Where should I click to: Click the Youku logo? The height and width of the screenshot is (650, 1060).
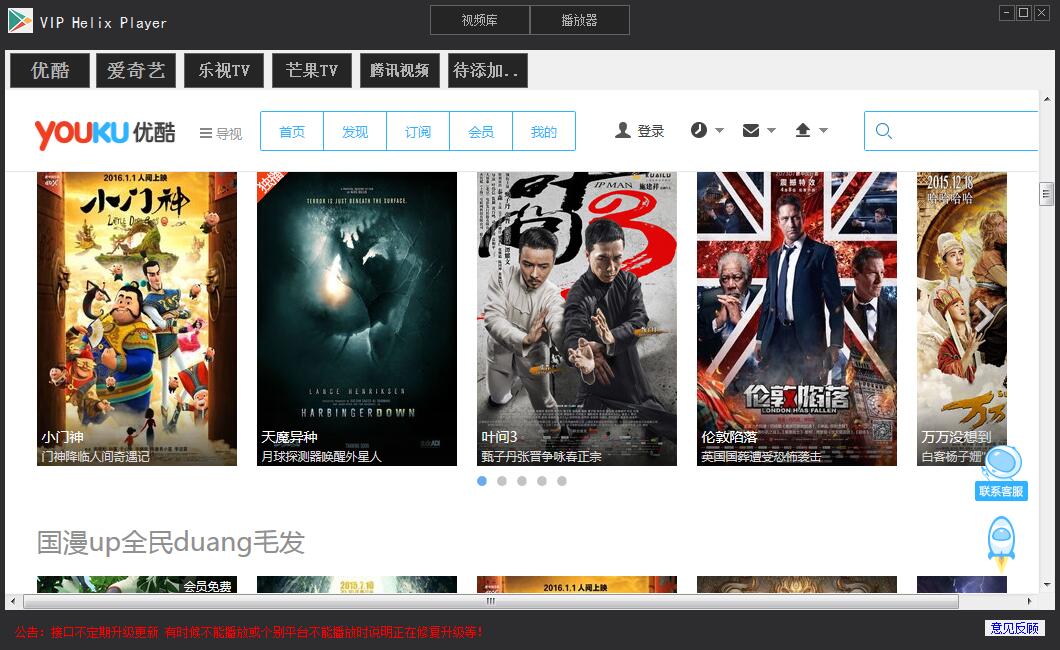point(105,132)
